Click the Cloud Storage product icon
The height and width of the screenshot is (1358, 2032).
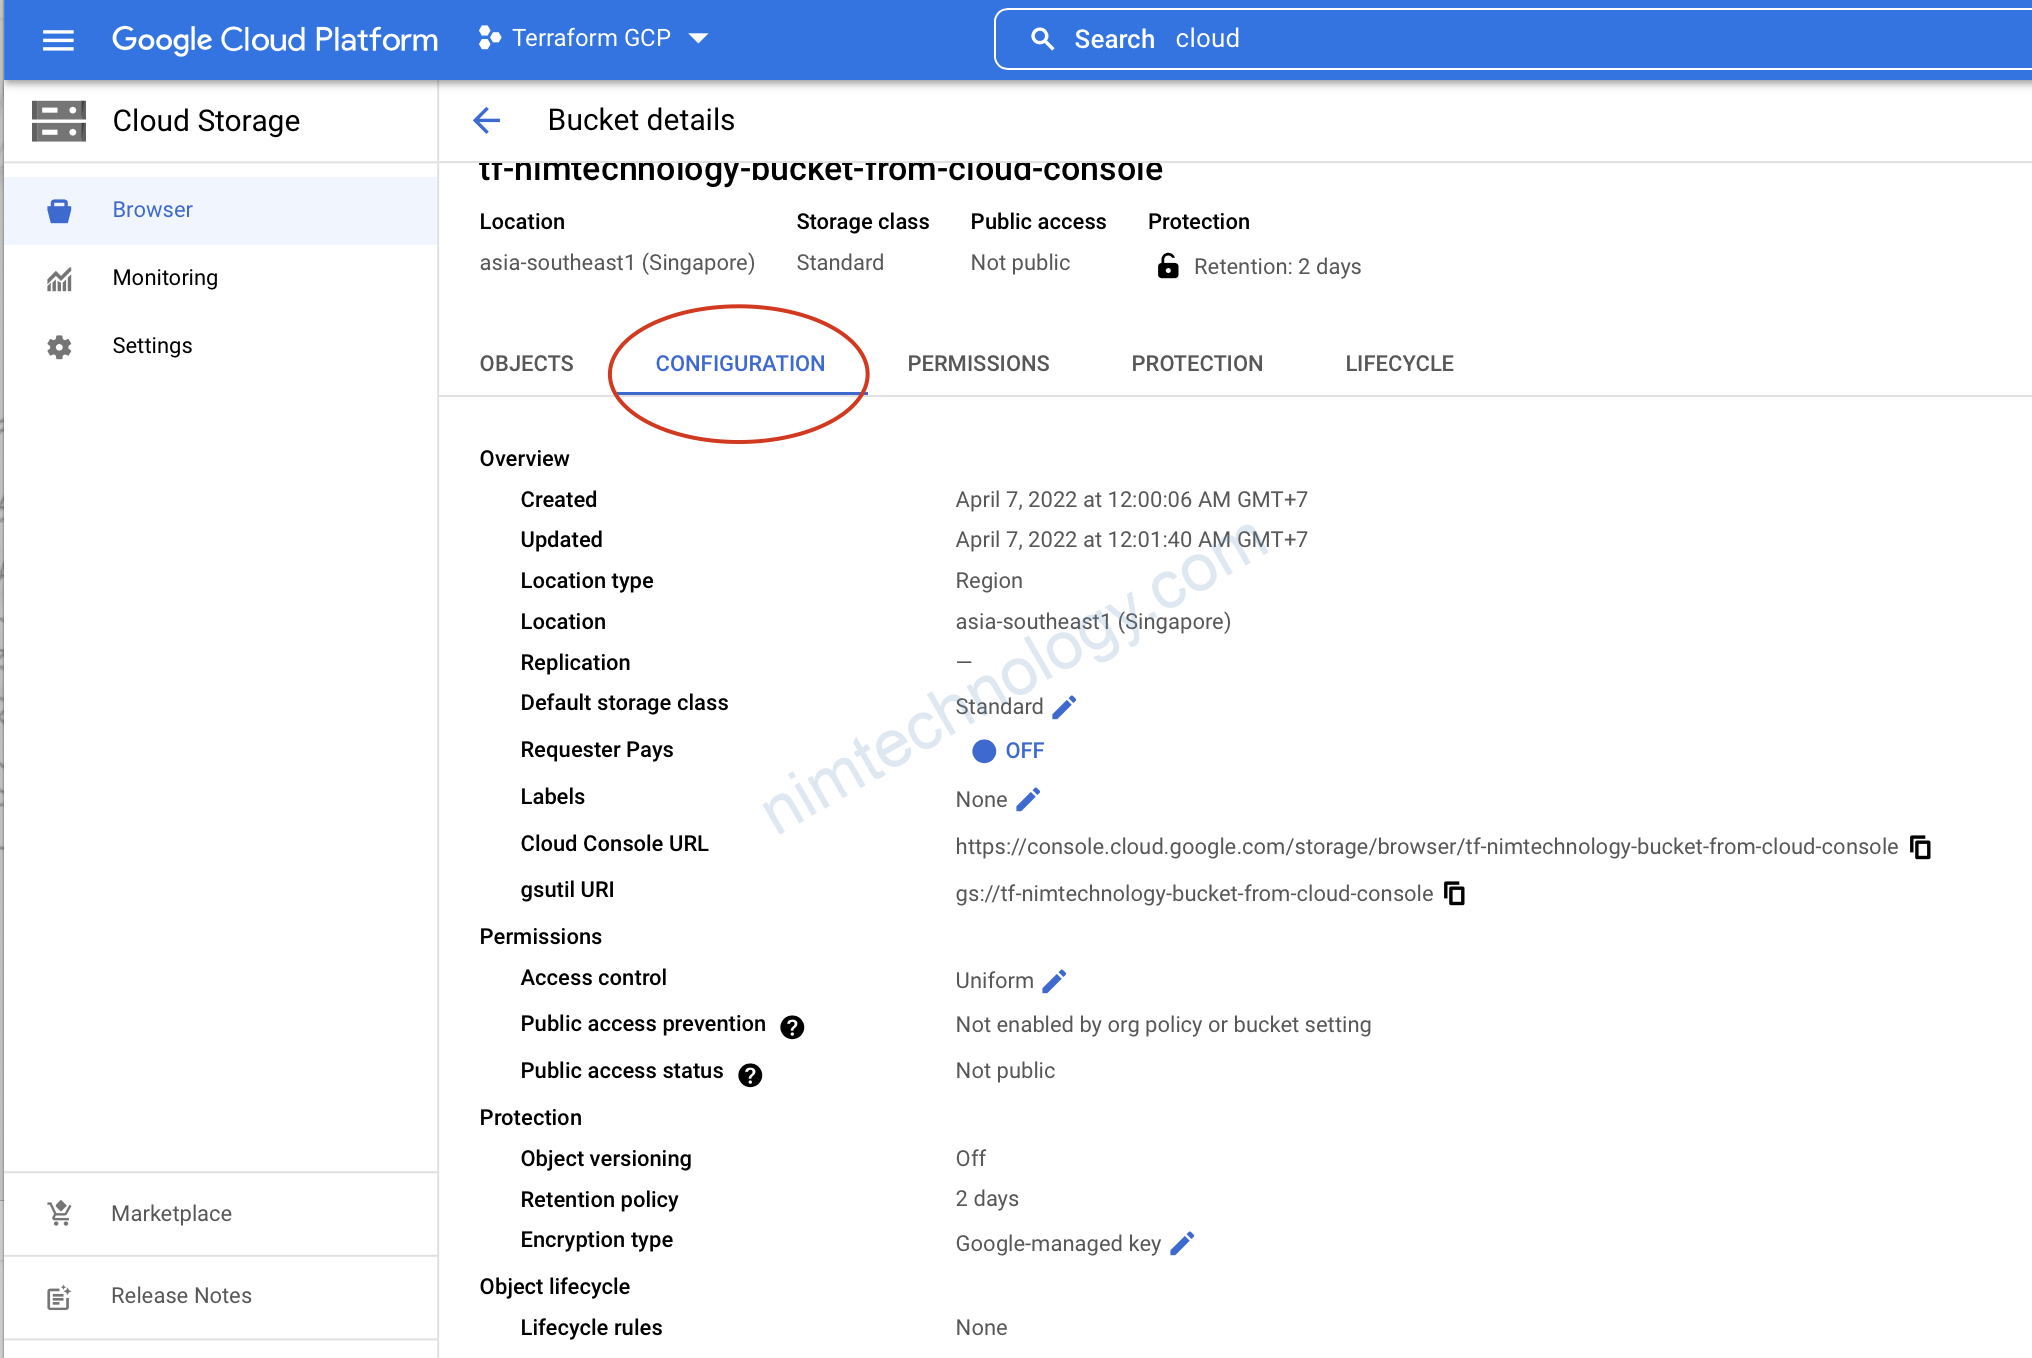(59, 121)
